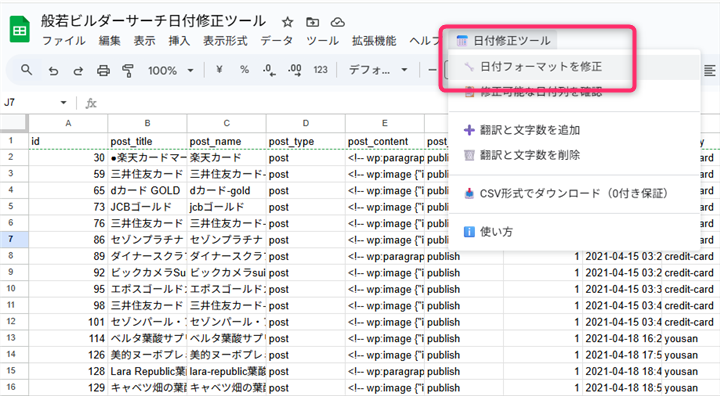Open zoom level 100% dropdown
Image resolution: width=720 pixels, height=396 pixels.
170,70
